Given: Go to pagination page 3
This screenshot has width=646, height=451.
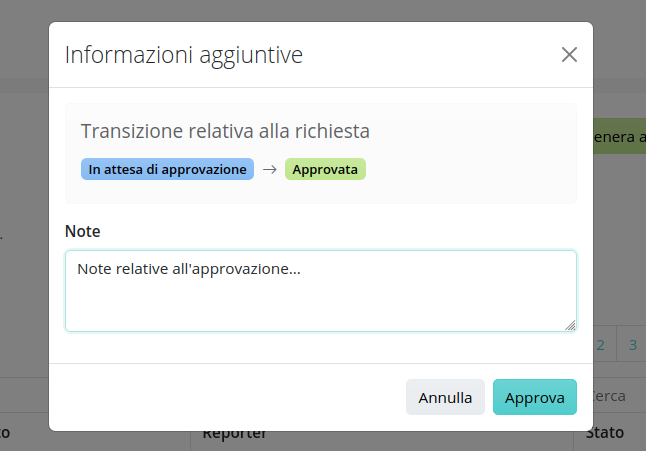Looking at the screenshot, I should (632, 345).
